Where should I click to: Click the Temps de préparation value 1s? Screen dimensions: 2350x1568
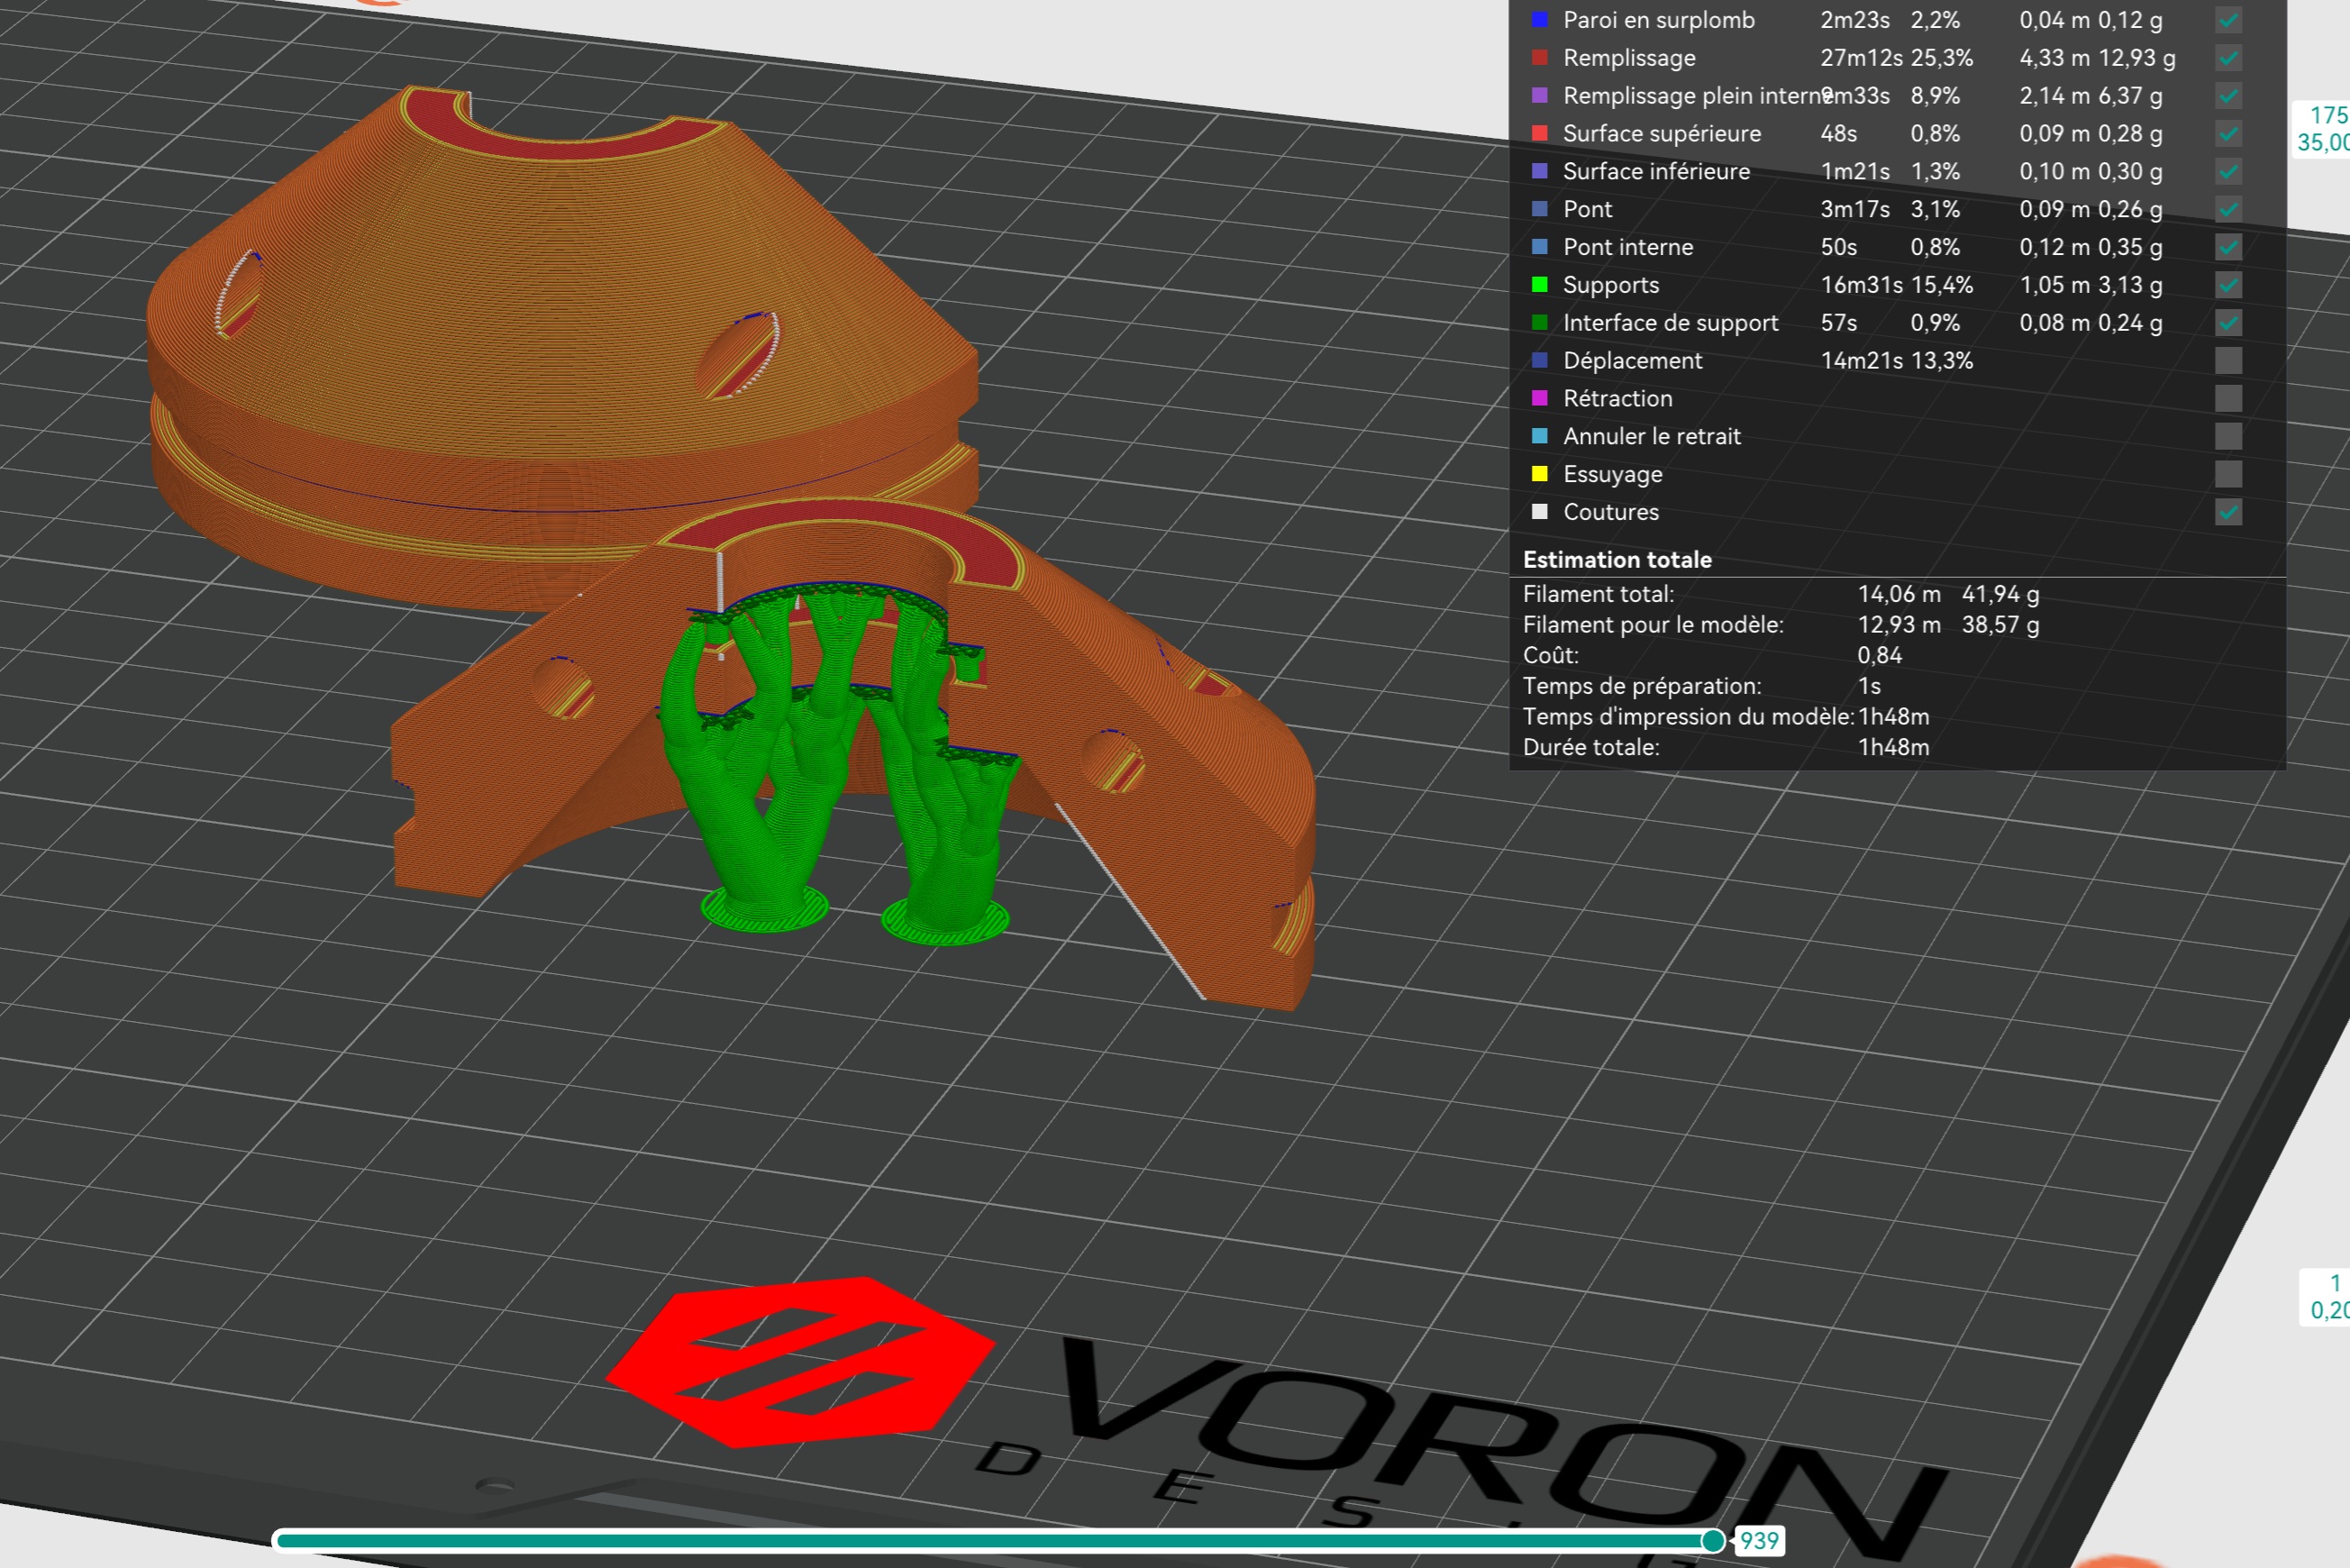1869,687
